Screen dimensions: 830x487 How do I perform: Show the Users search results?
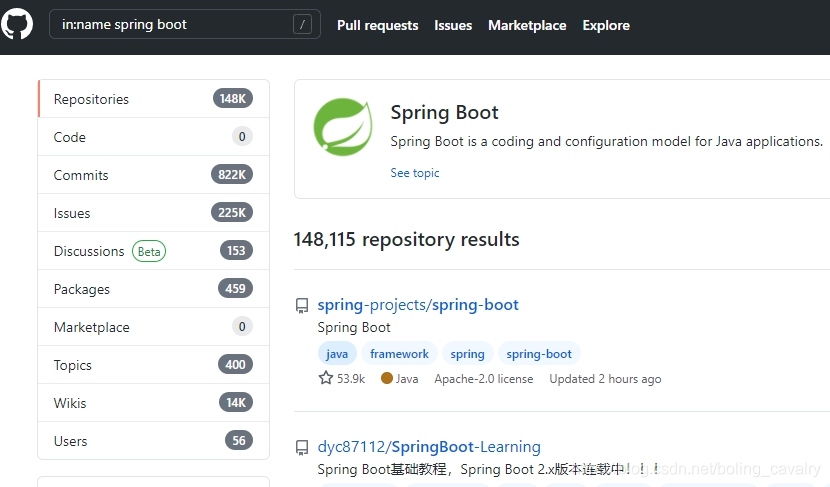pos(154,441)
